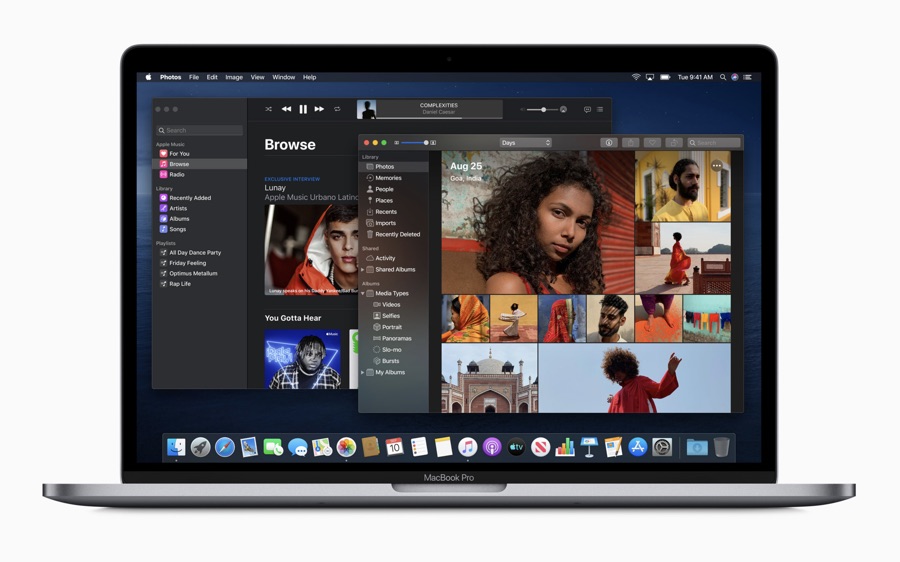
Task: Open the Days view dropdown in Photos
Action: [525, 142]
